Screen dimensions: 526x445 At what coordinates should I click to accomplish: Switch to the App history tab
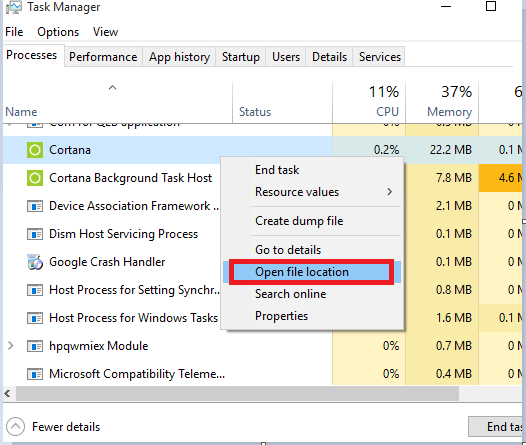coord(179,57)
